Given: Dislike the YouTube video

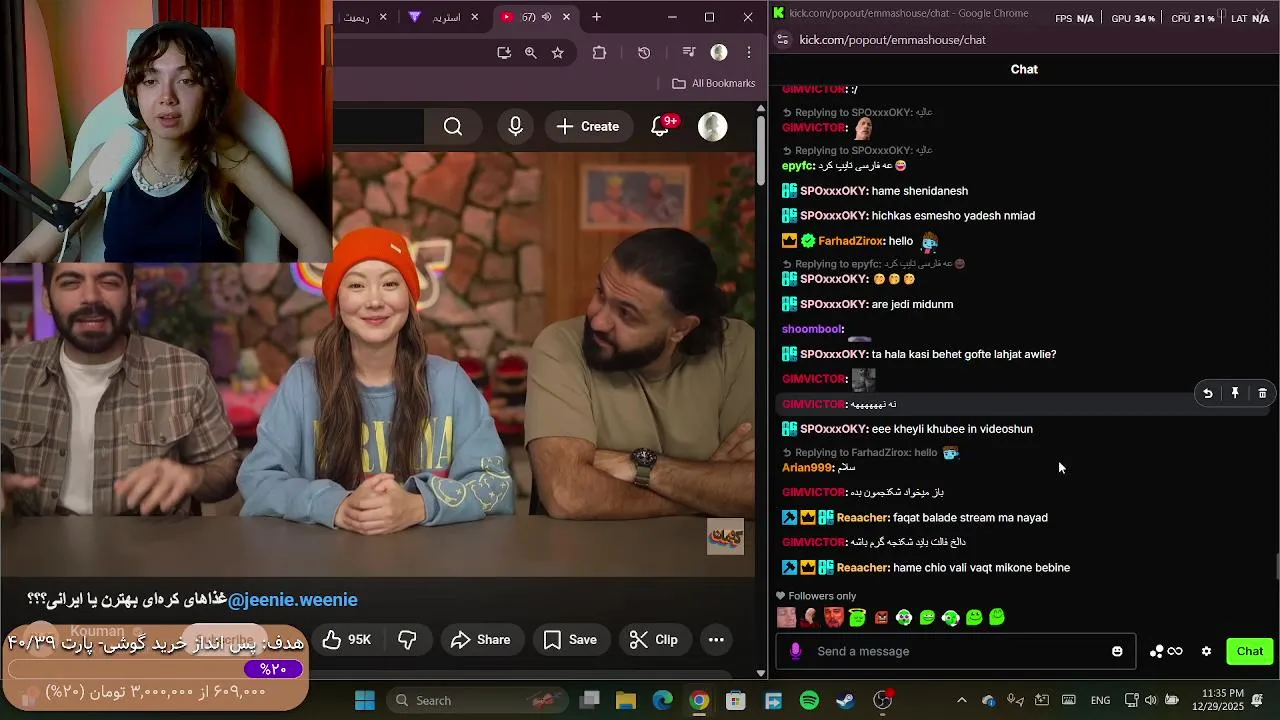Looking at the screenshot, I should (x=407, y=640).
